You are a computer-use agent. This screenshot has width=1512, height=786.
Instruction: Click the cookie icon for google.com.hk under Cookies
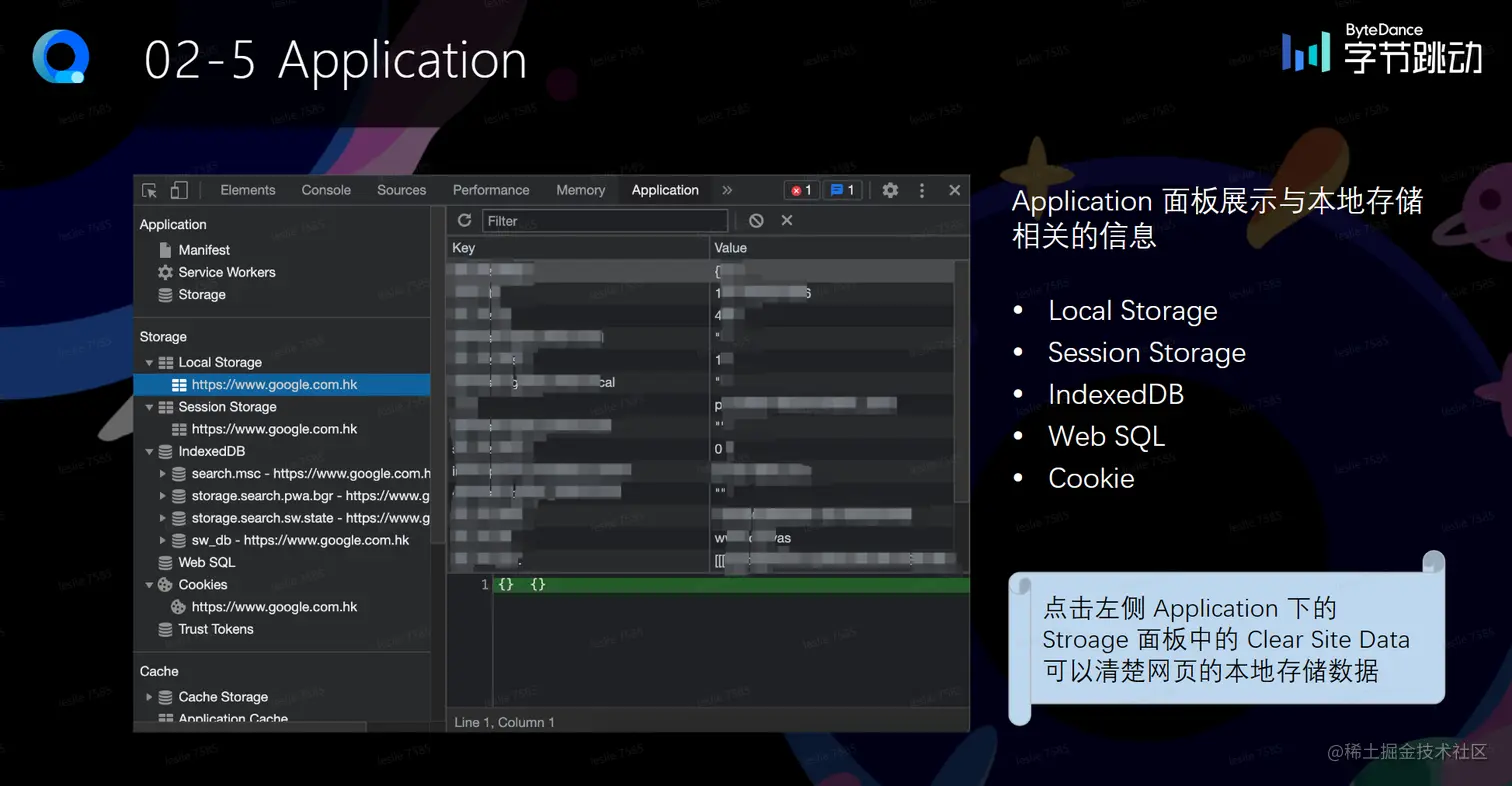point(179,607)
